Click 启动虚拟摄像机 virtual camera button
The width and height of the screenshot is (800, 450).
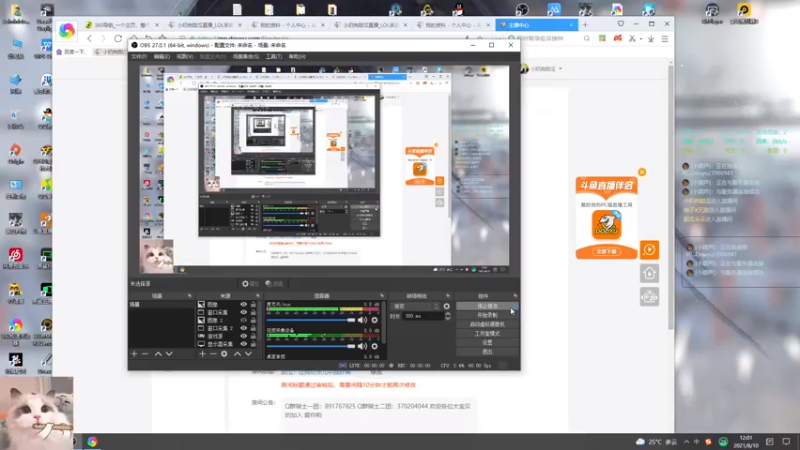coord(487,324)
